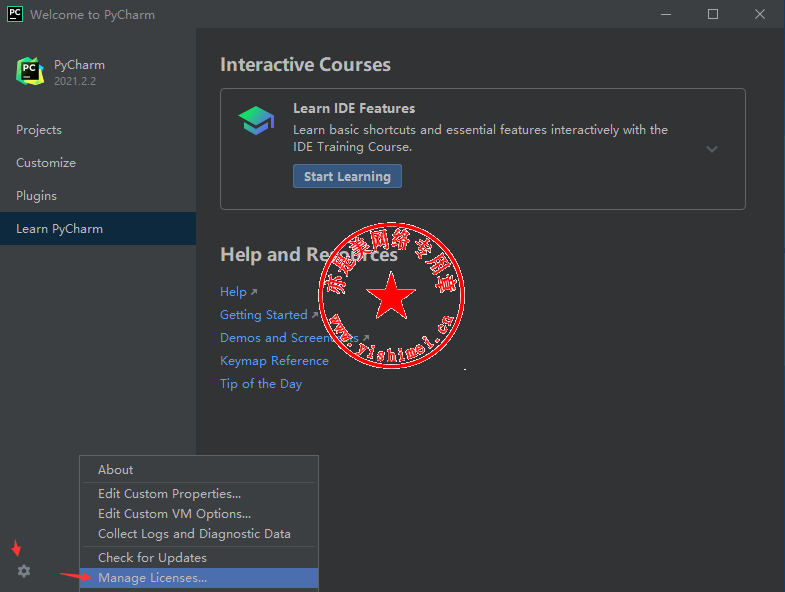Click the graduation cap Learn IDE Features icon
785x592 pixels.
coord(256,121)
